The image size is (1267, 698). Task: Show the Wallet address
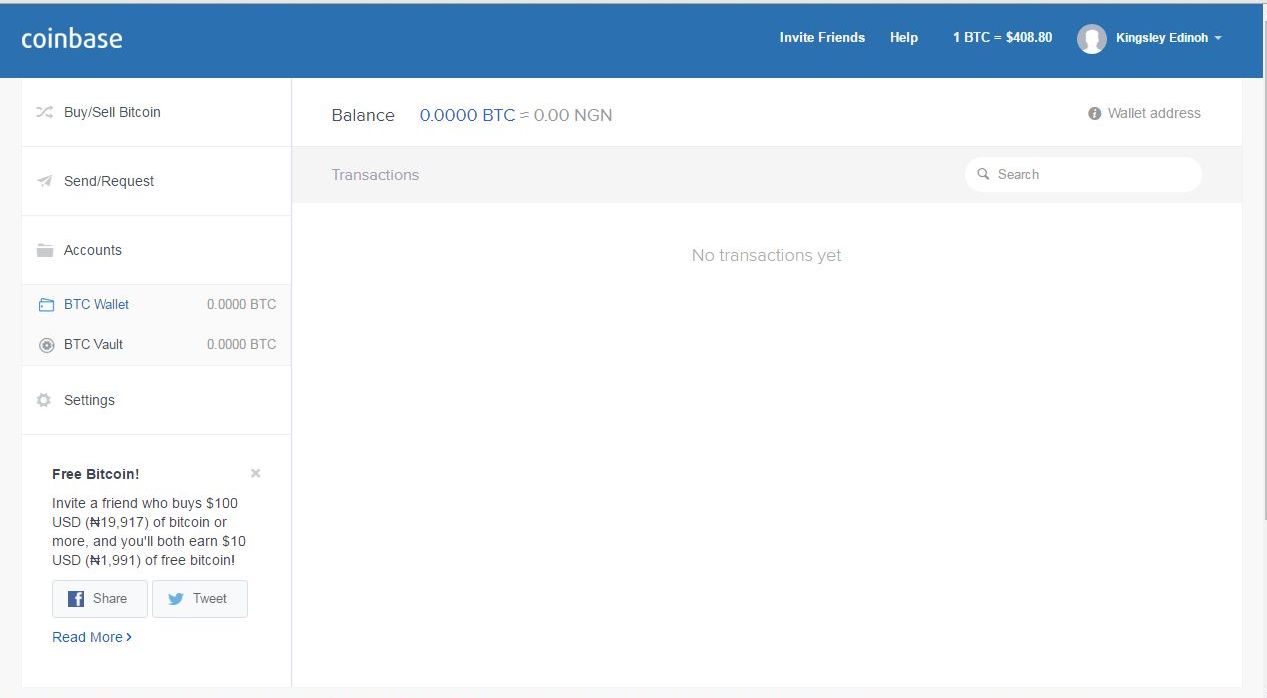pos(1154,113)
